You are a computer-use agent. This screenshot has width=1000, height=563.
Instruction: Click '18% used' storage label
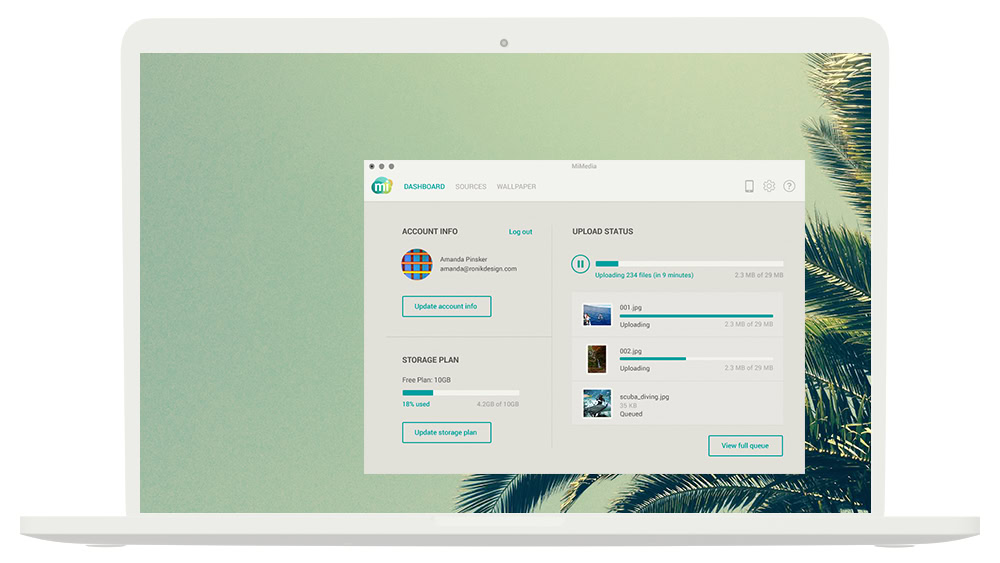[416, 404]
